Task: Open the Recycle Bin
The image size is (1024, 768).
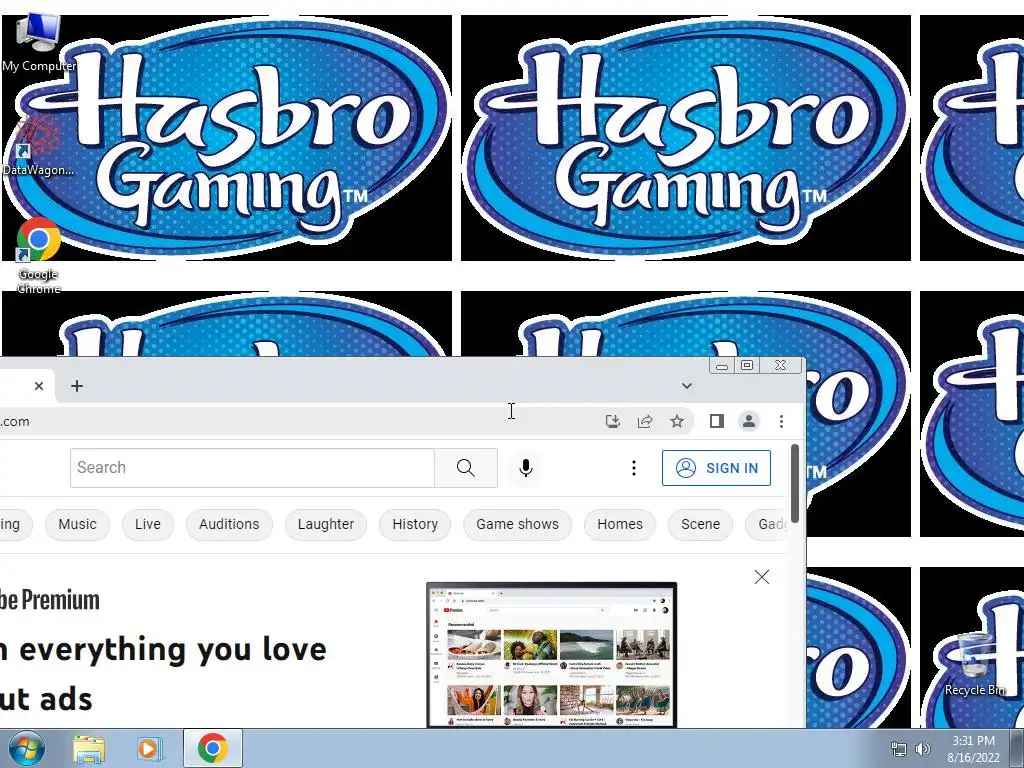Action: 974,664
